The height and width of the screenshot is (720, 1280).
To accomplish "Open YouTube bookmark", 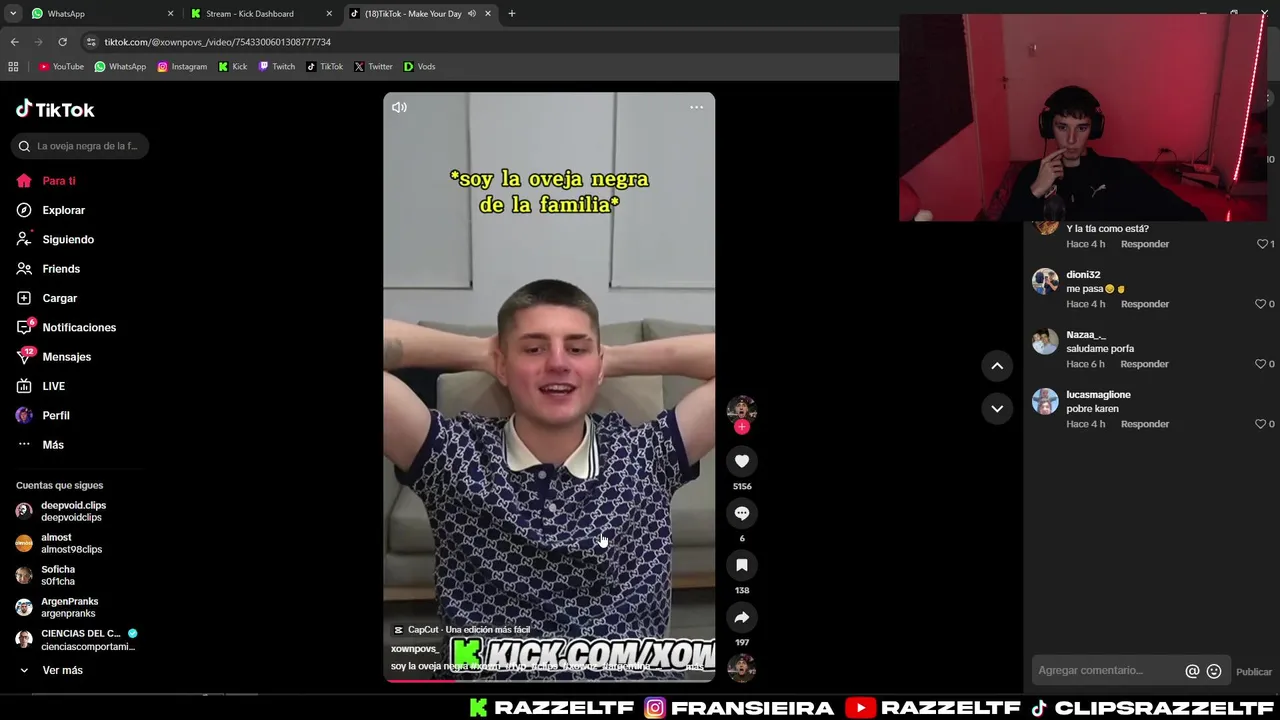I will pyautogui.click(x=61, y=67).
